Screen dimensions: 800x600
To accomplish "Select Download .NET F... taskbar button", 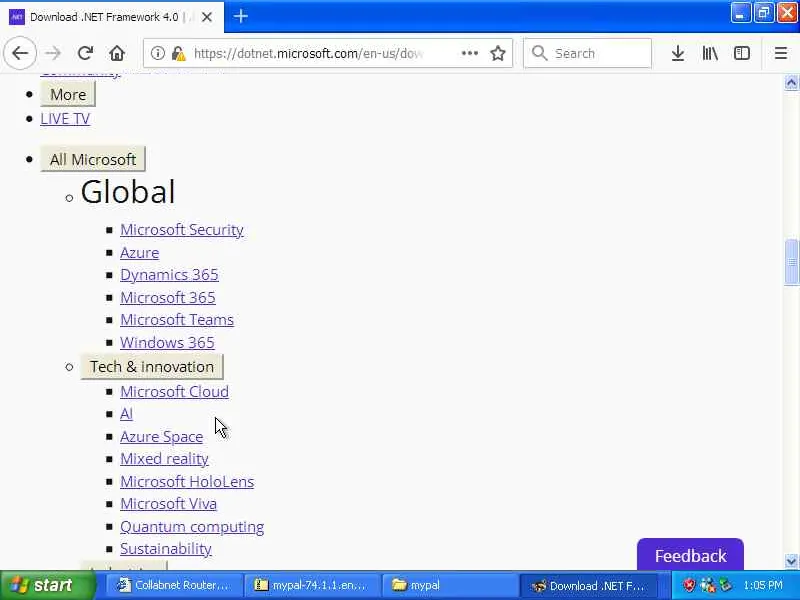I will pyautogui.click(x=588, y=585).
